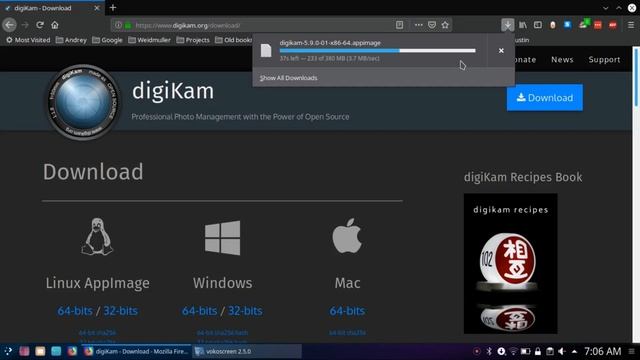Check battery status in system tray

coord(526,351)
